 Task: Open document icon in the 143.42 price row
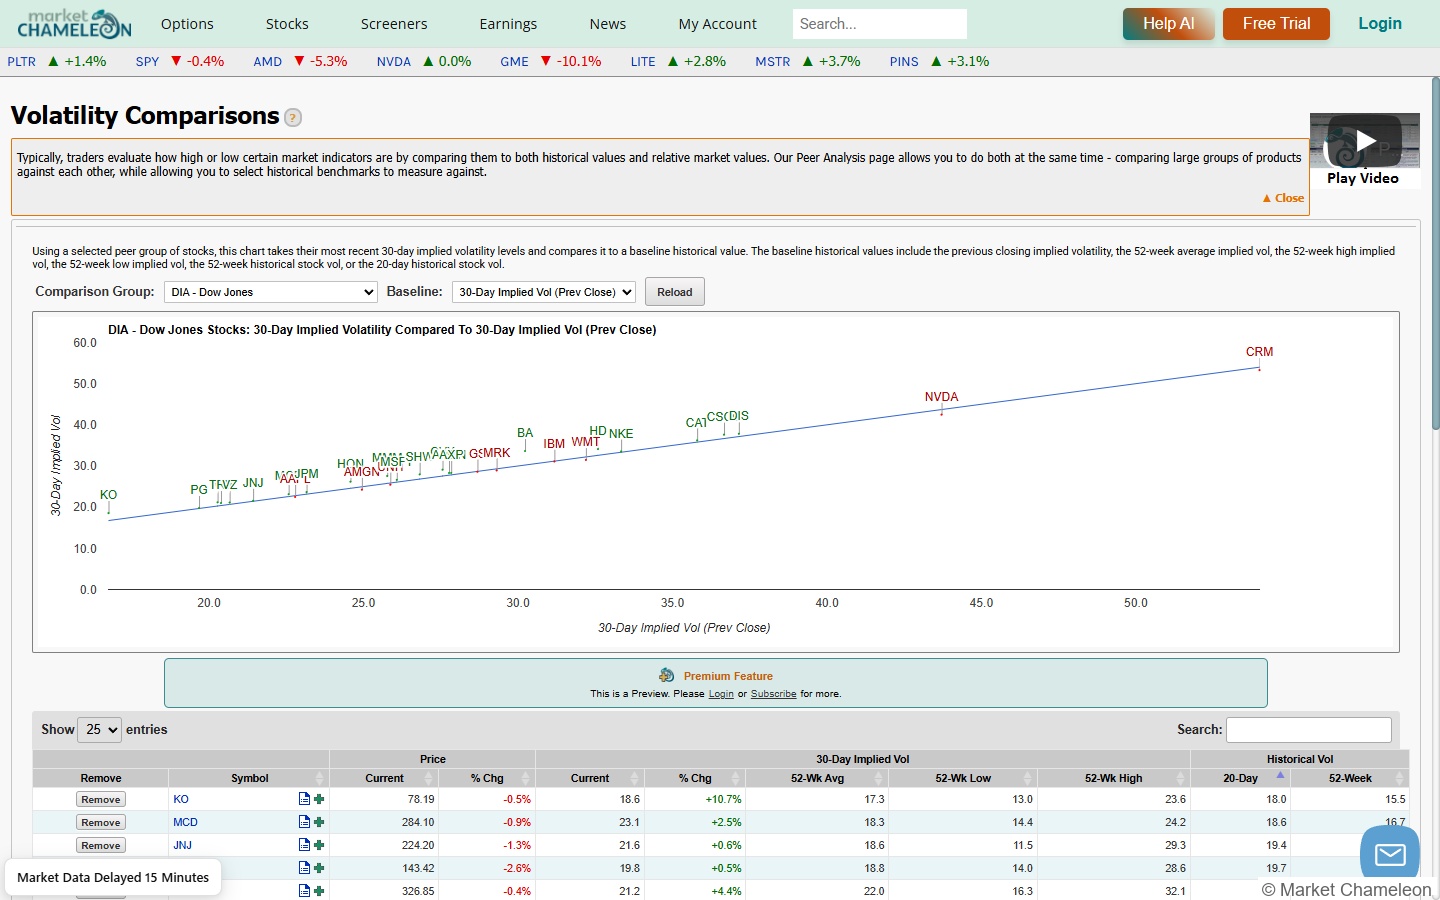click(x=304, y=868)
